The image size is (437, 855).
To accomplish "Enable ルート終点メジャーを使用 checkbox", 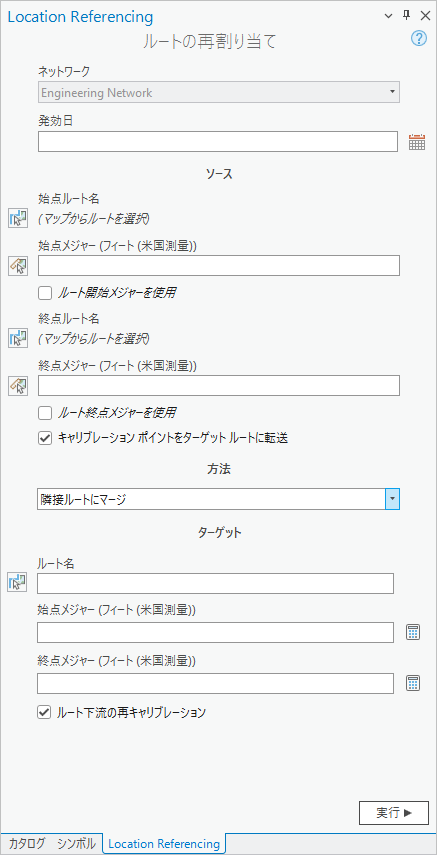I will pos(45,413).
